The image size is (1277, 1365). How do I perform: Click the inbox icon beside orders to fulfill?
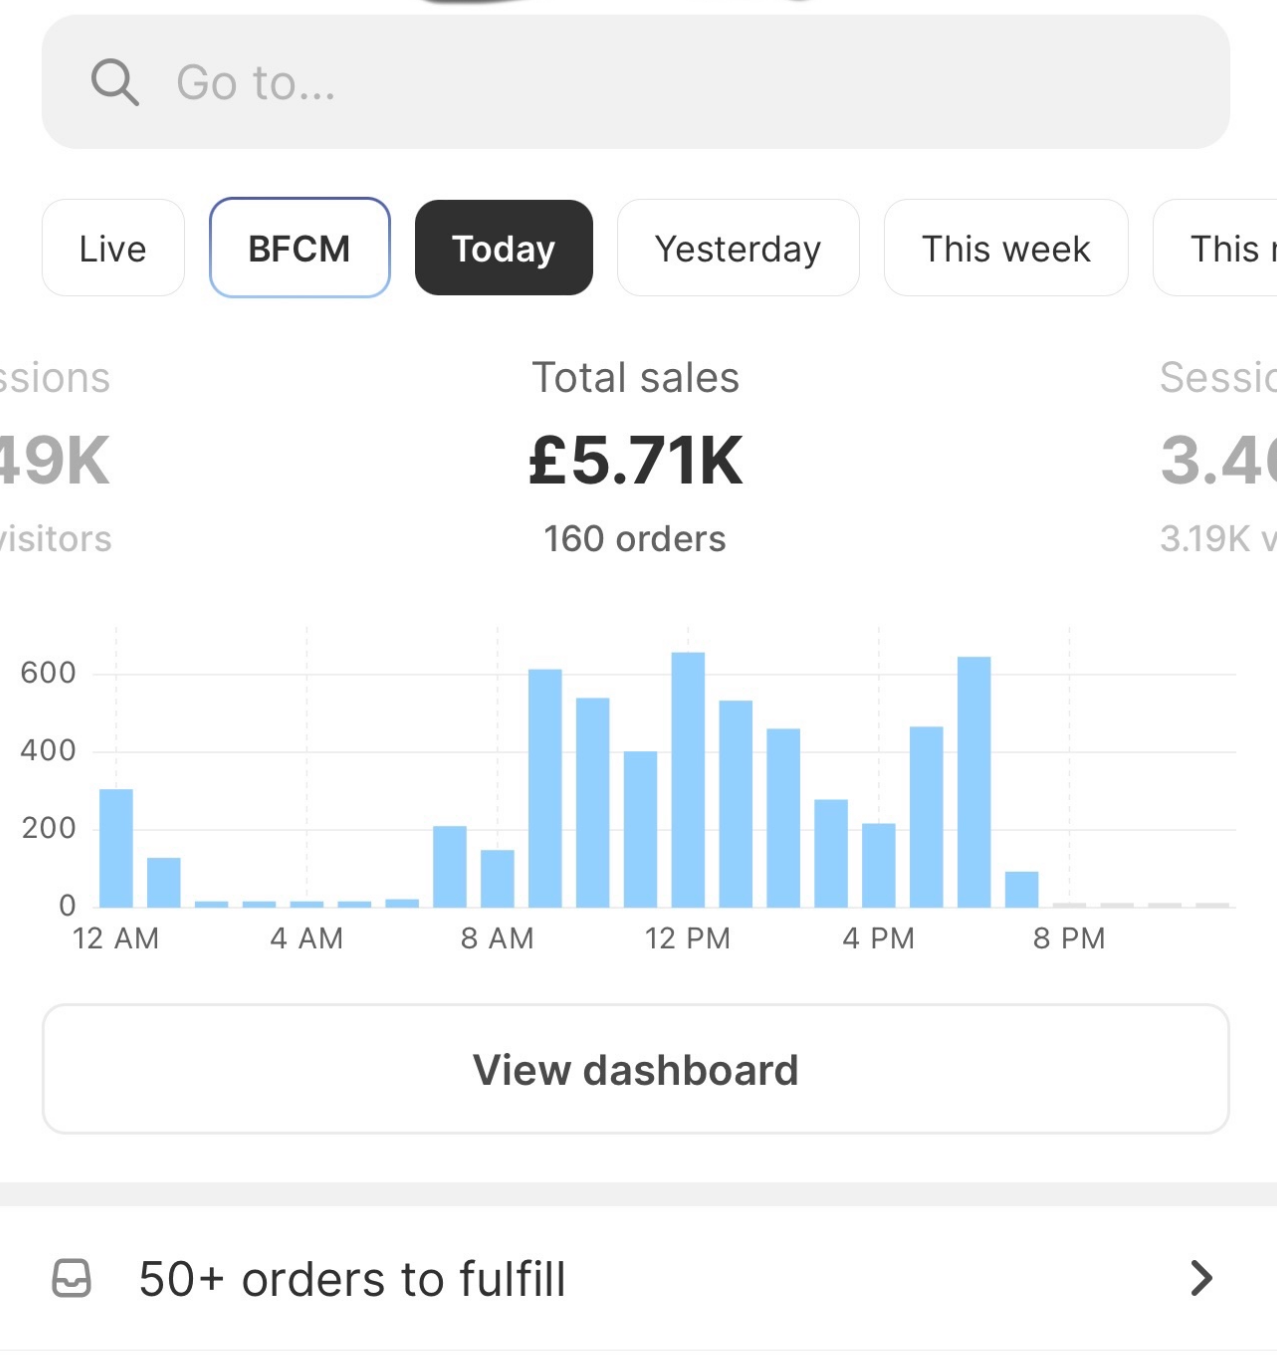pyautogui.click(x=72, y=1278)
